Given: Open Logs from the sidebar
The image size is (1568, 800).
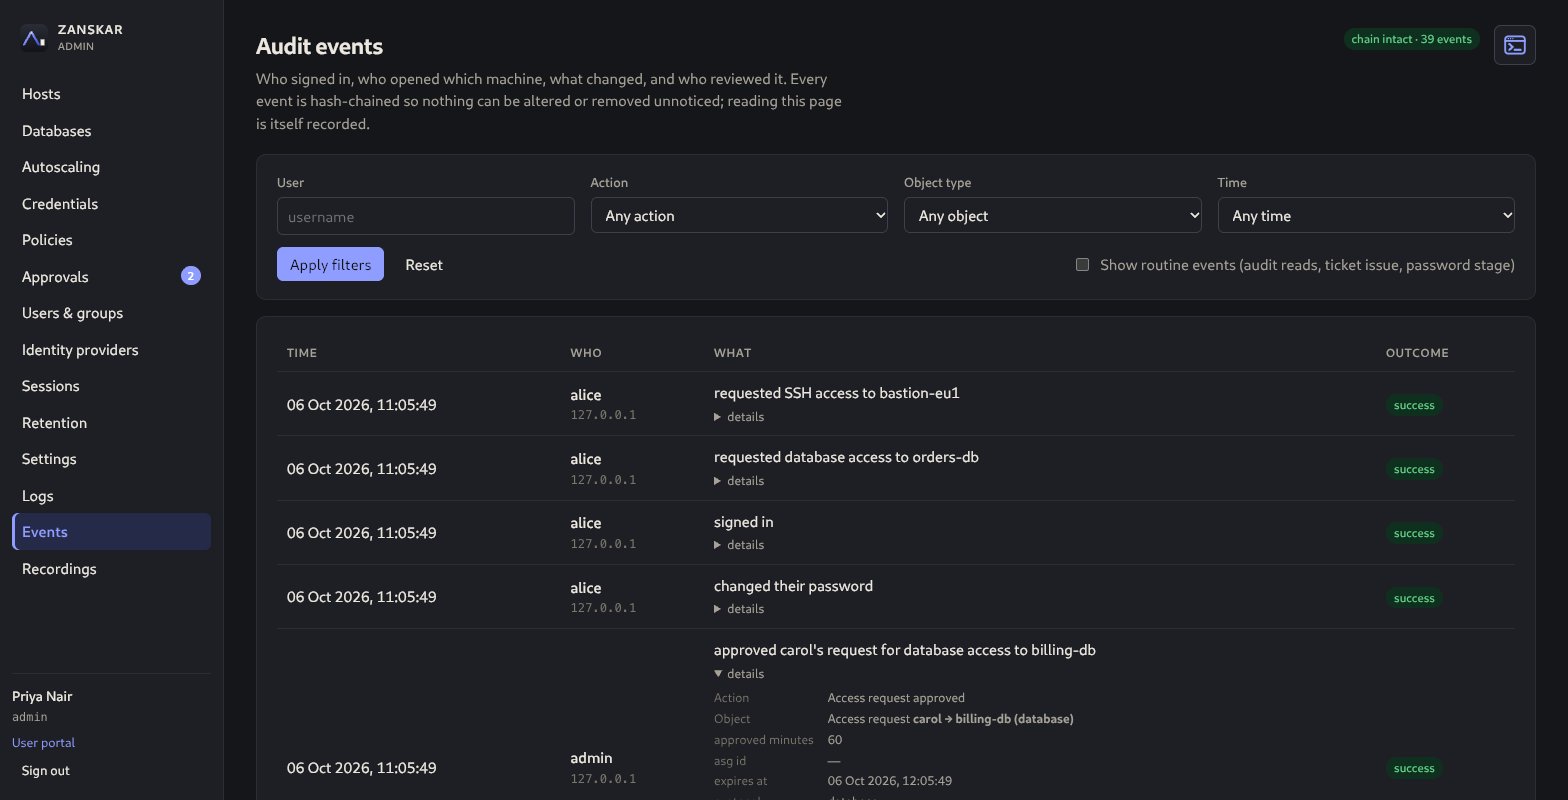Looking at the screenshot, I should click(x=111, y=496).
